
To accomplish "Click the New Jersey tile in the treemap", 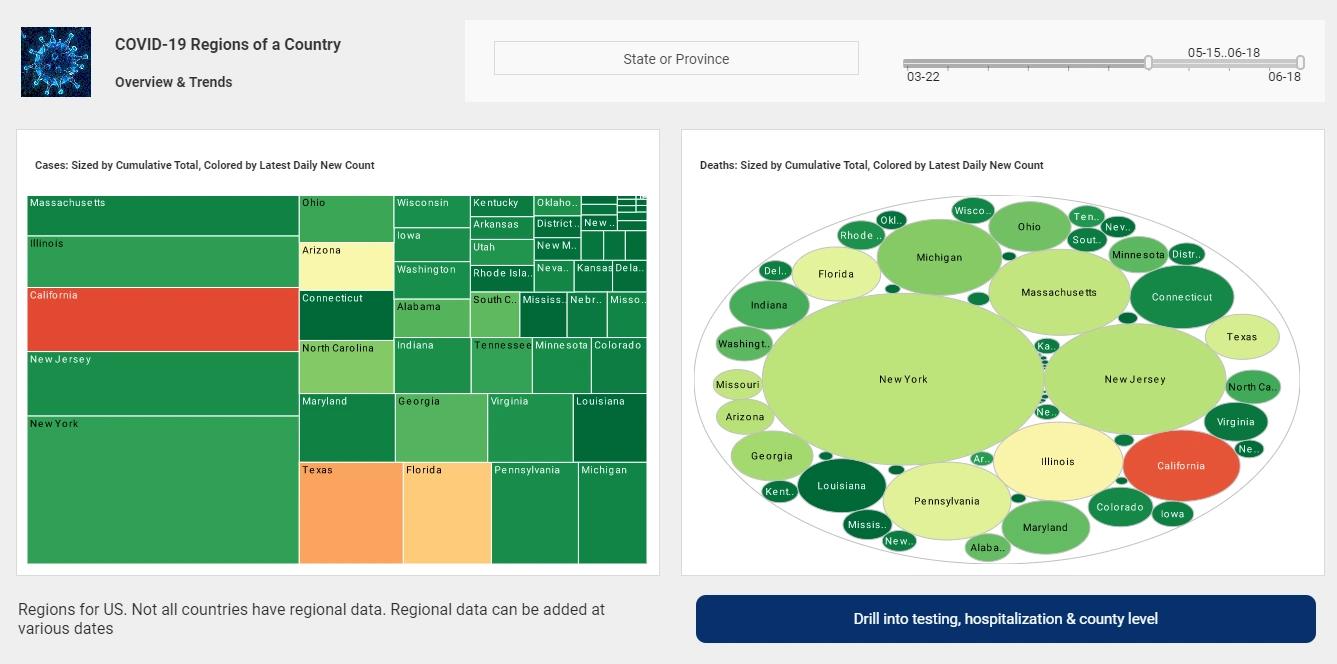I will pyautogui.click(x=162, y=381).
